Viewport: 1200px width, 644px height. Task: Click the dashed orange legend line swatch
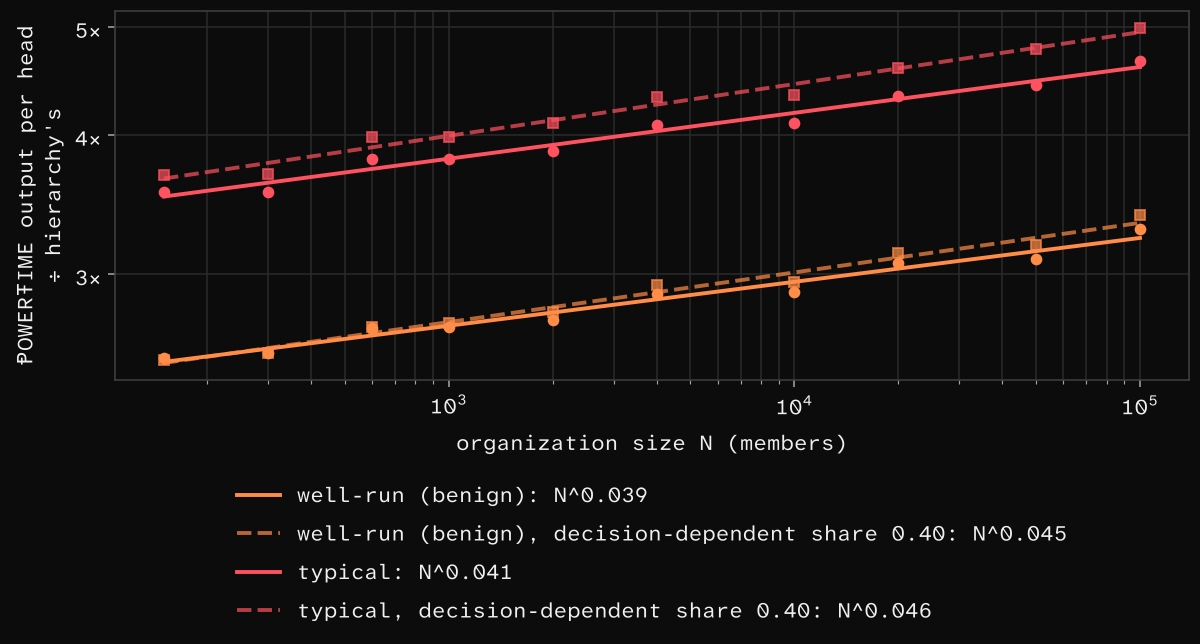(x=259, y=534)
